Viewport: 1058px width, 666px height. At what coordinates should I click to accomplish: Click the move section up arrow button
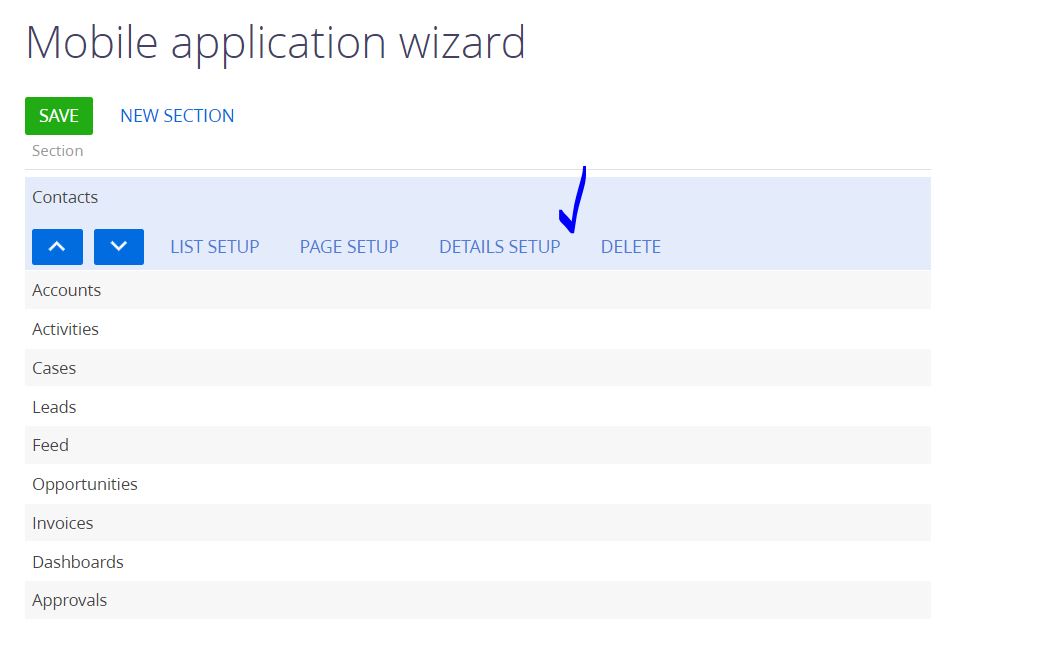[x=57, y=247]
